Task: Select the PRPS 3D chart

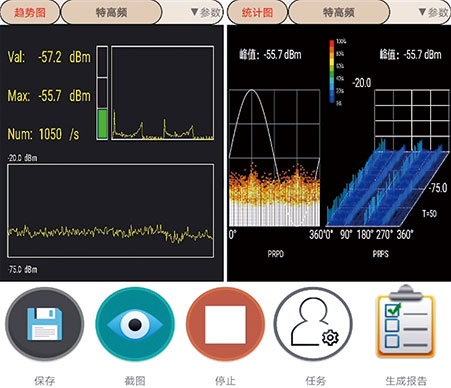Action: pyautogui.click(x=388, y=158)
